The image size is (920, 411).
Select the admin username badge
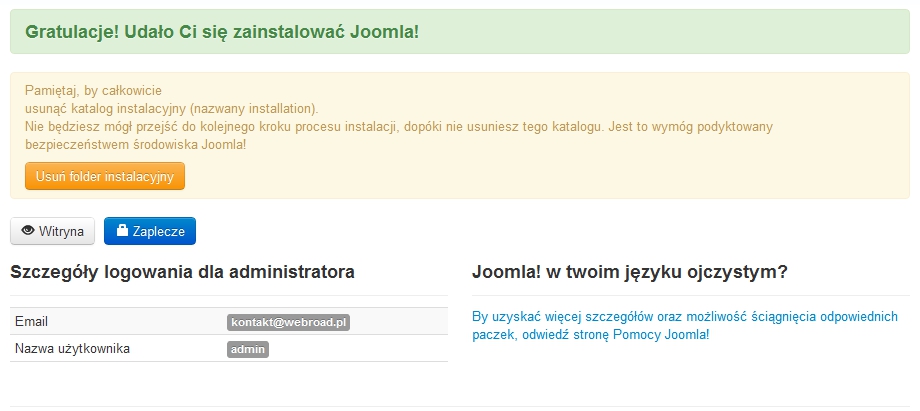pyautogui.click(x=248, y=349)
